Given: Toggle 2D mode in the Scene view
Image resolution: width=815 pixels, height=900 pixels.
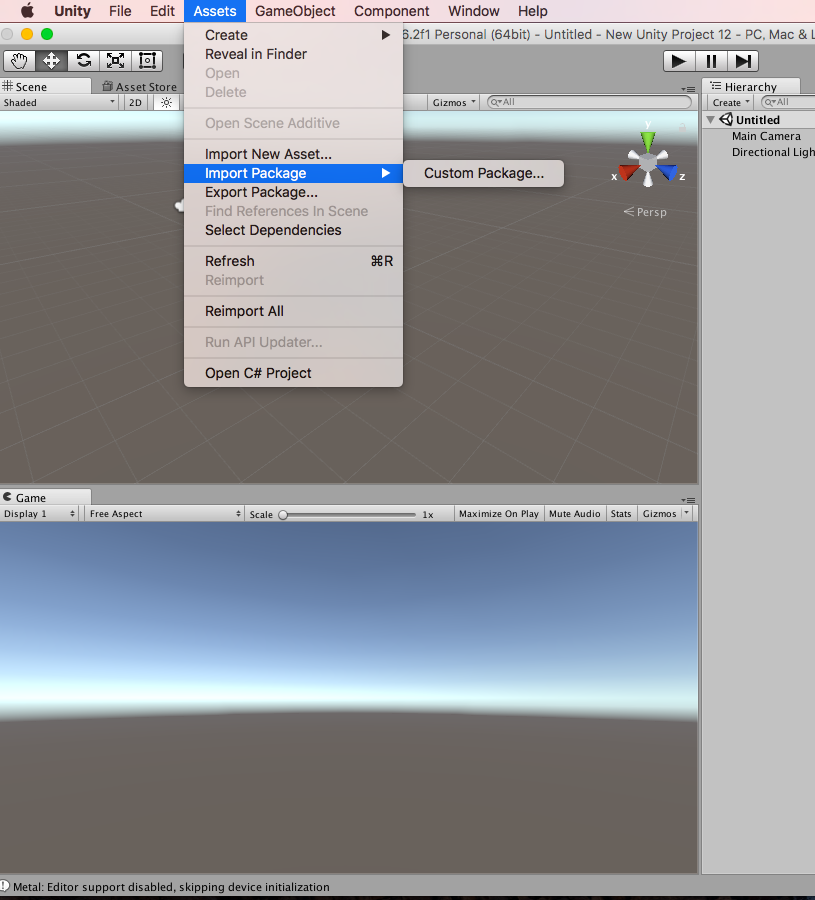Looking at the screenshot, I should pos(135,102).
